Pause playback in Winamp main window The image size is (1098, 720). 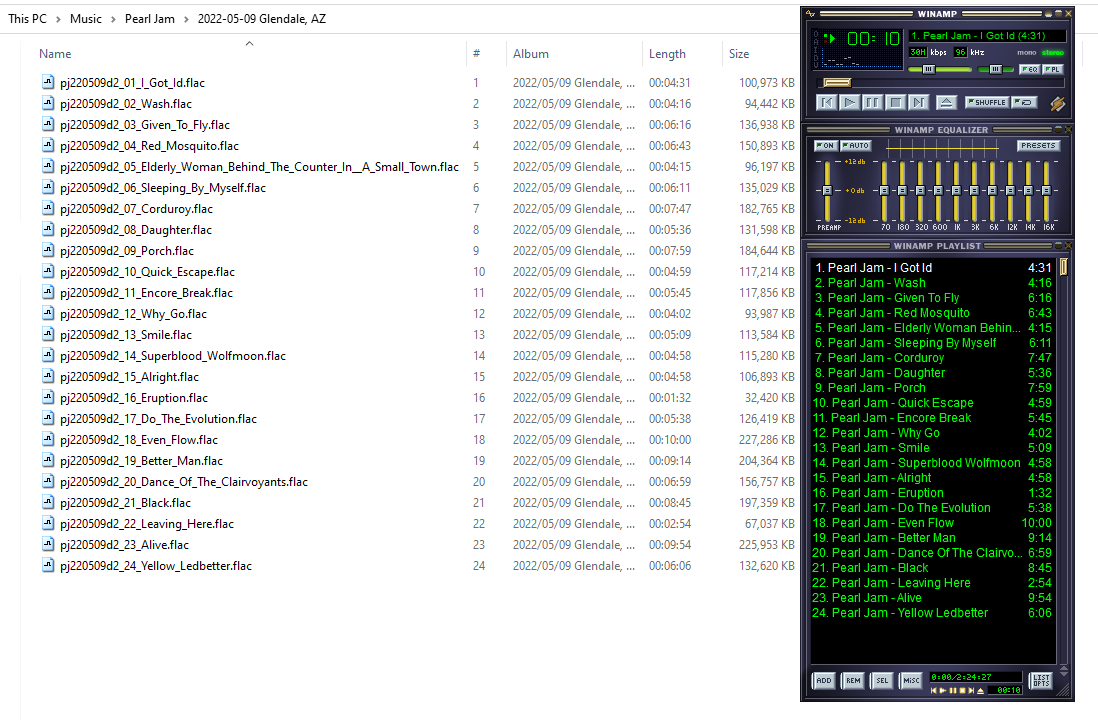pos(872,103)
